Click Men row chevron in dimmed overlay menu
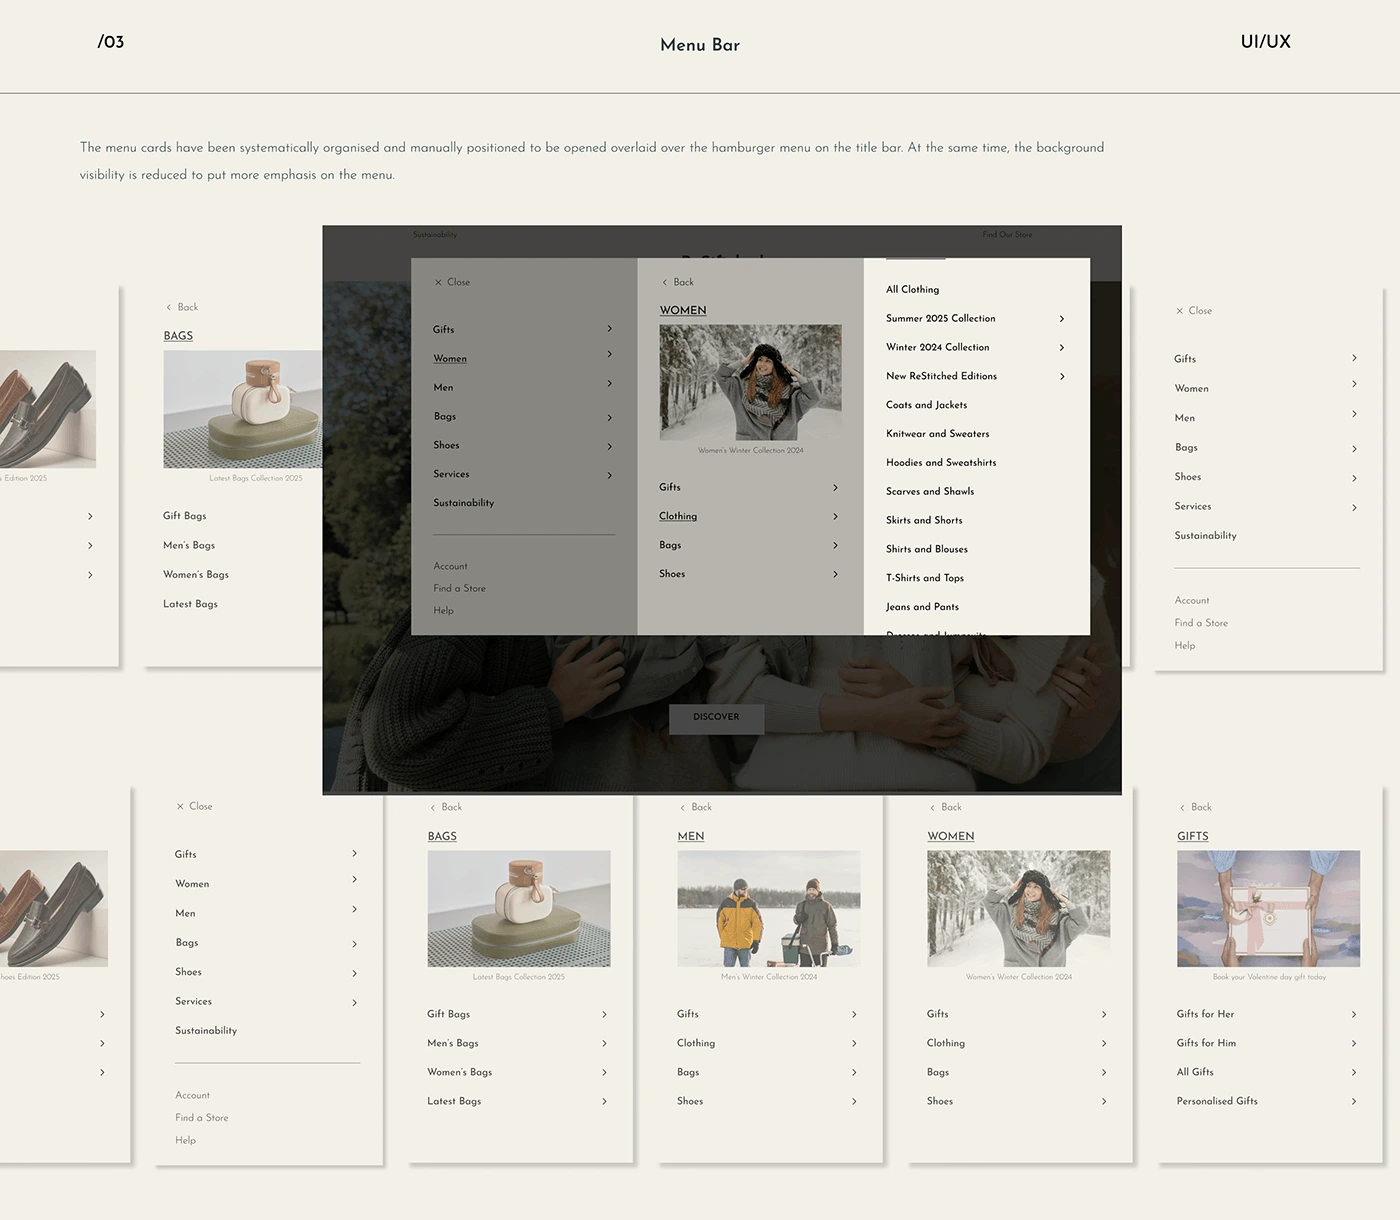Image resolution: width=1400 pixels, height=1220 pixels. 610,384
